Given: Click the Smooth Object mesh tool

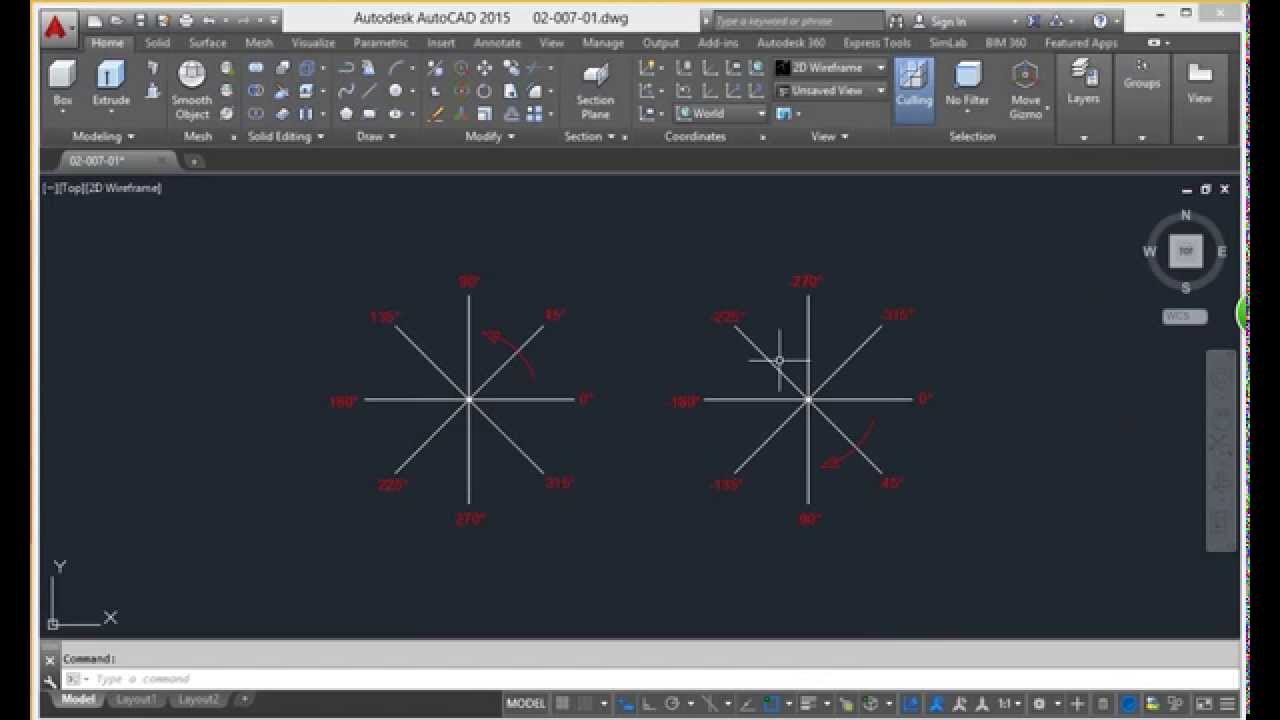Looking at the screenshot, I should pos(192,90).
